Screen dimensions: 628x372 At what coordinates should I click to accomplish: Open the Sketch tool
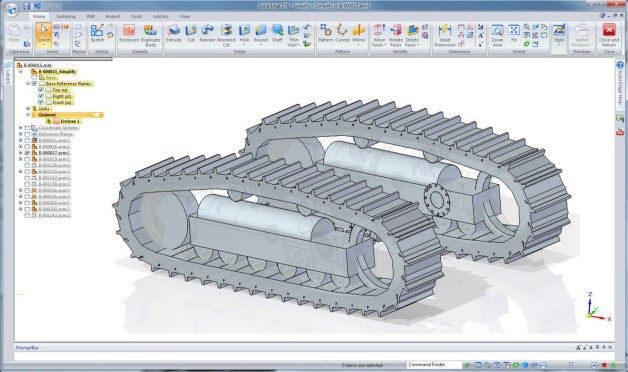click(97, 33)
